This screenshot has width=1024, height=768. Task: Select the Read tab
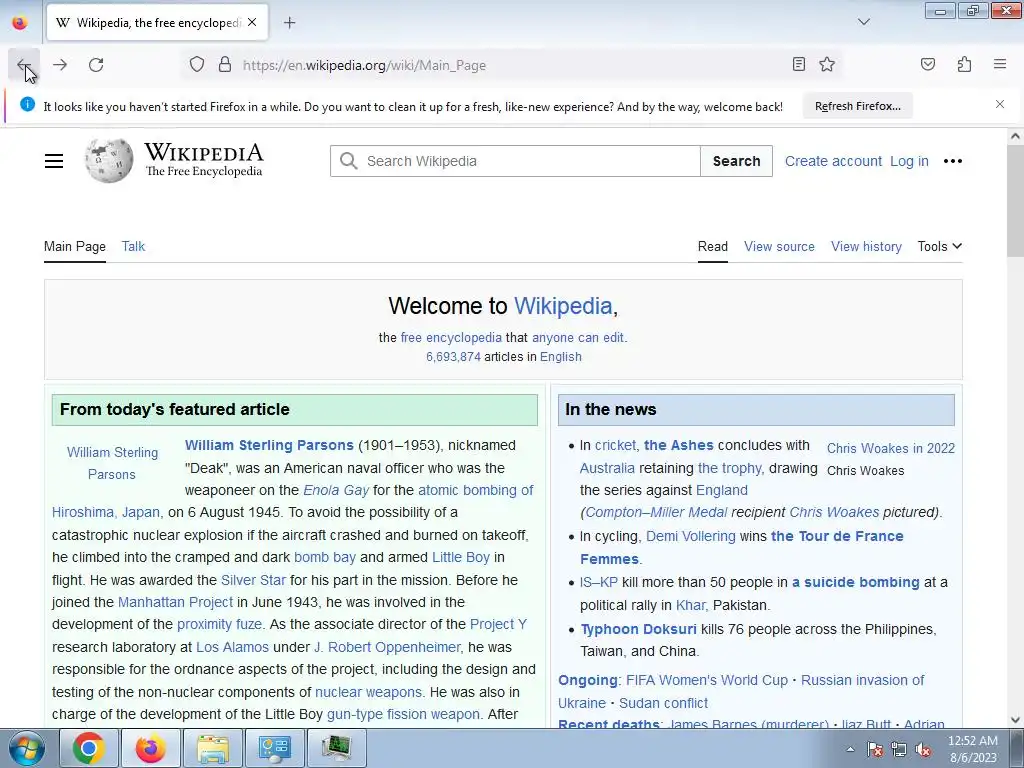point(712,246)
